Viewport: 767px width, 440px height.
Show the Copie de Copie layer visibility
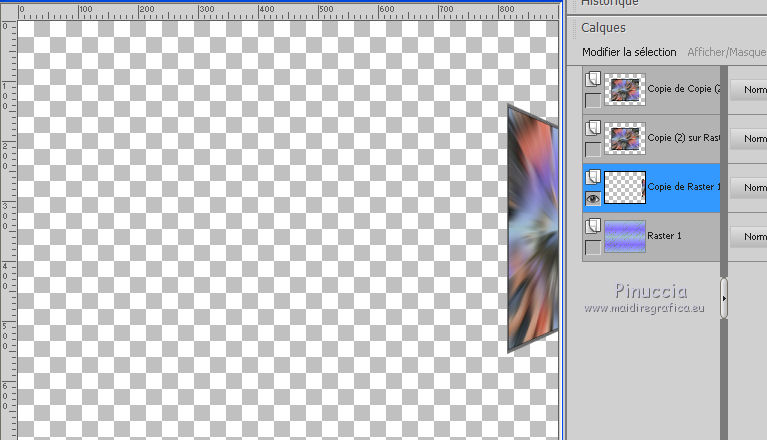click(593, 101)
